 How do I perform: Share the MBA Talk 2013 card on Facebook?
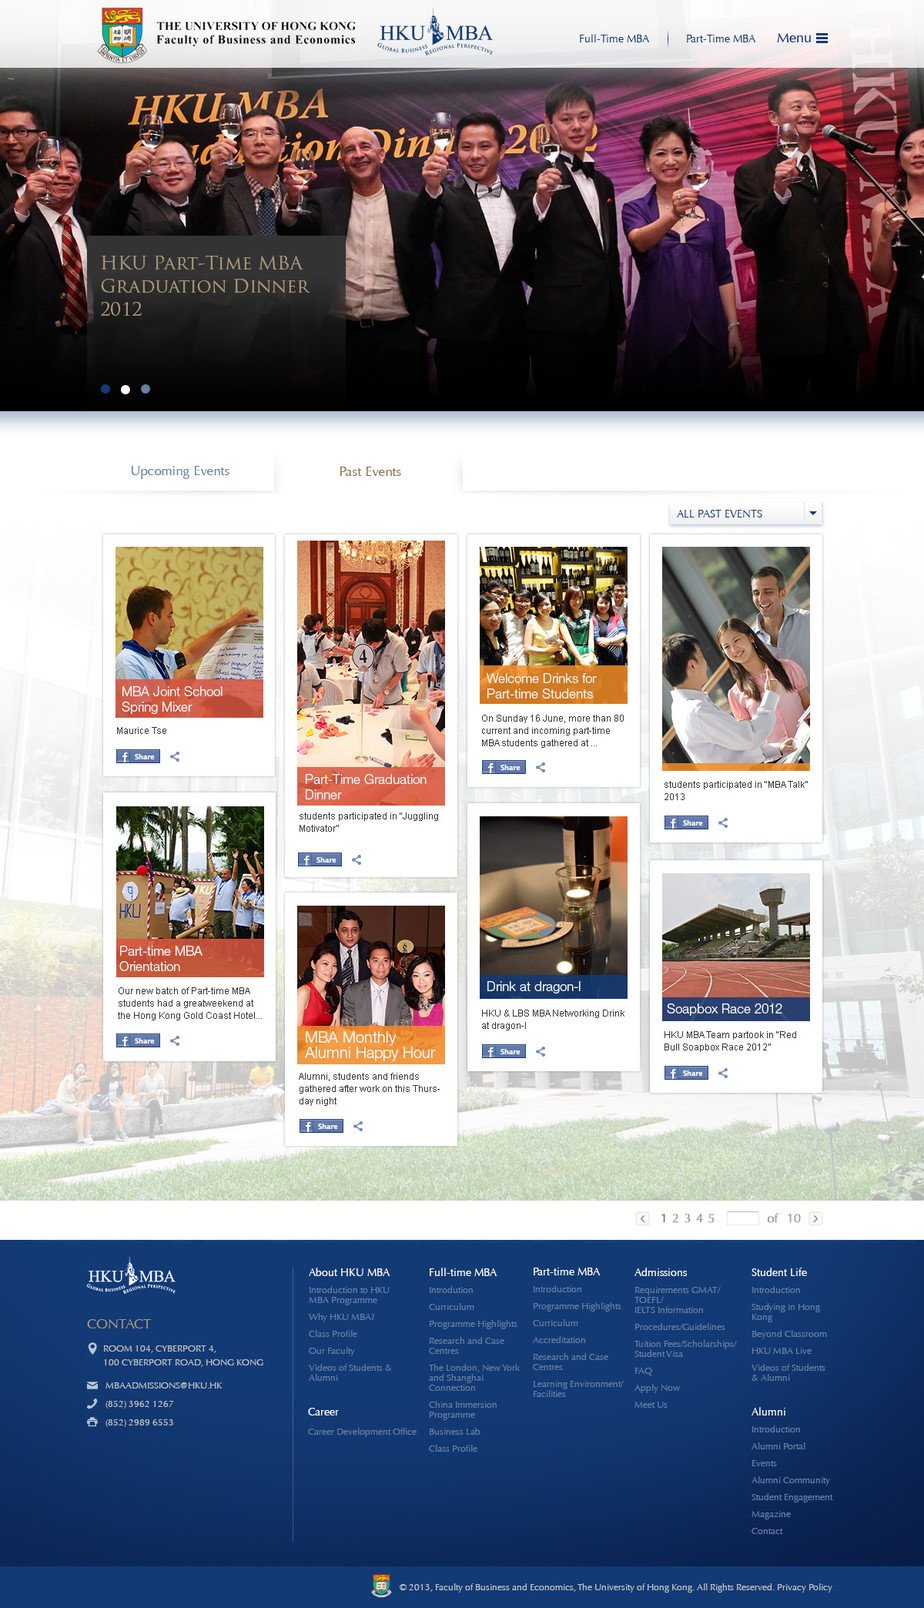[x=686, y=823]
